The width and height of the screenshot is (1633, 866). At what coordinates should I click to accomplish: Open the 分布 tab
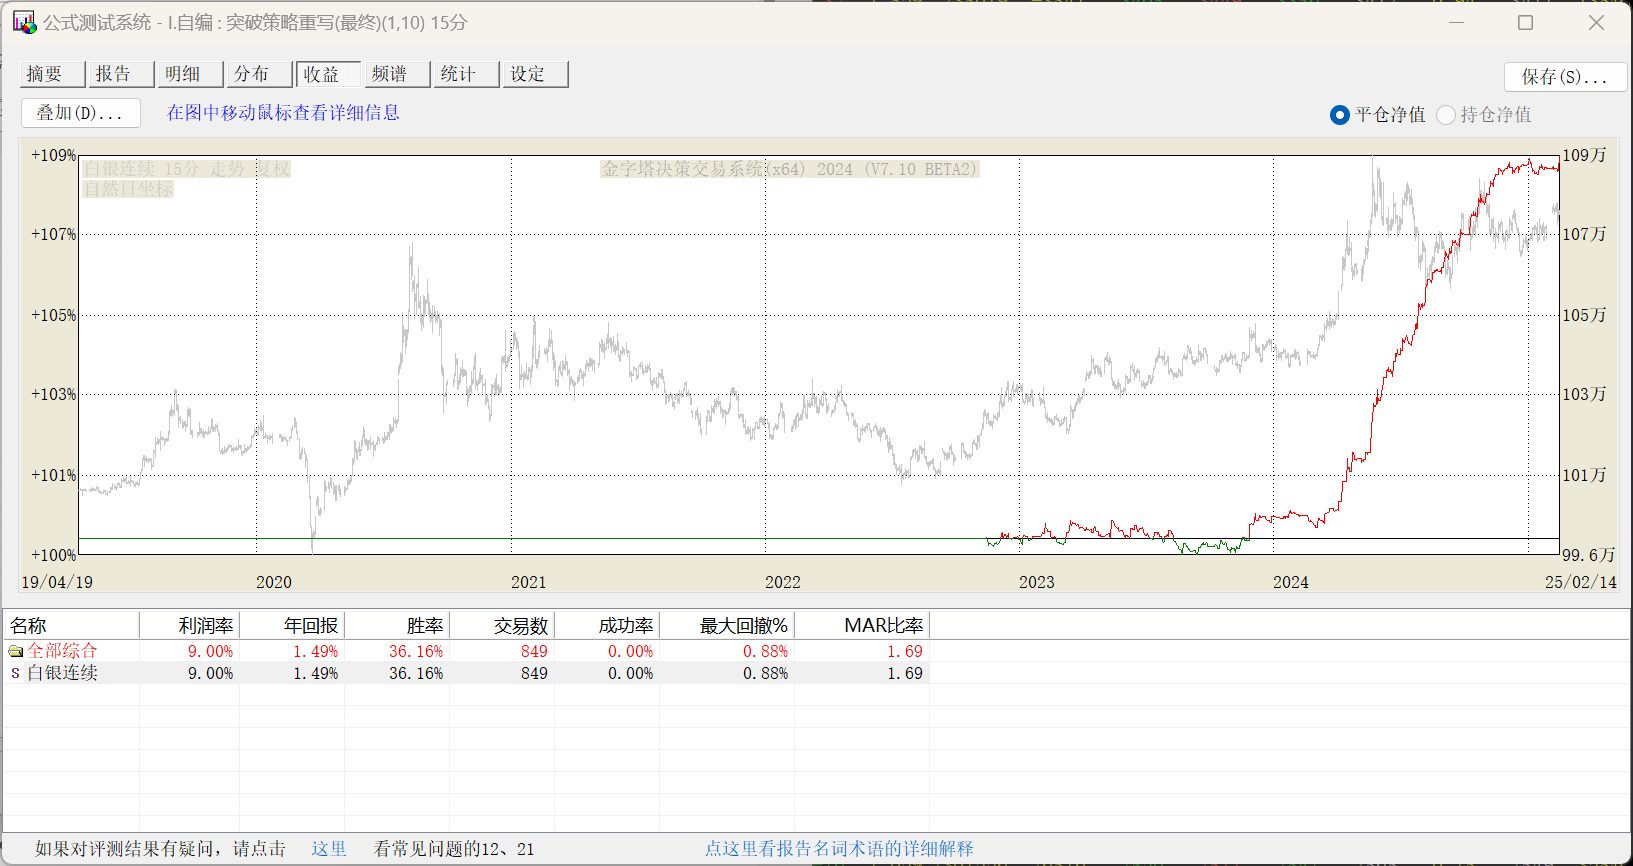pyautogui.click(x=260, y=74)
